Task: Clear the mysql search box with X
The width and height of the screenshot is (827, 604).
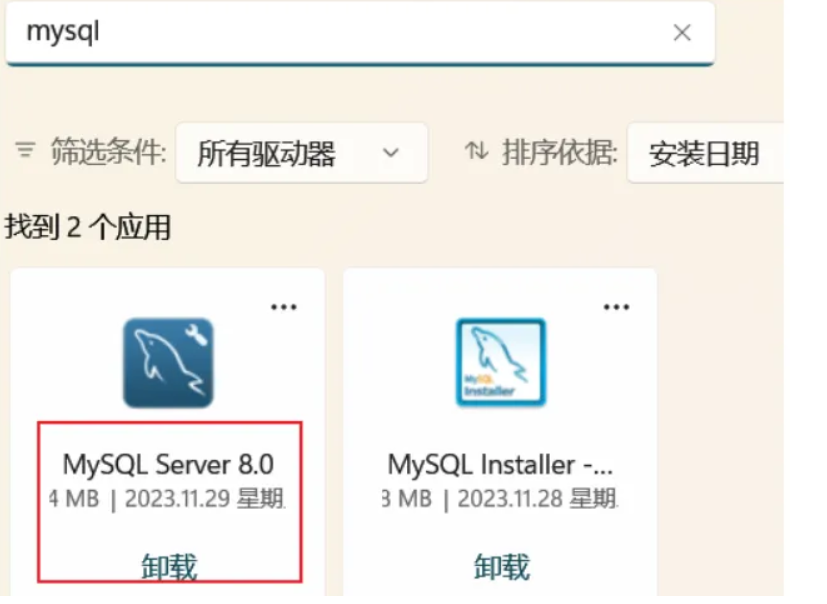Action: coord(682,33)
